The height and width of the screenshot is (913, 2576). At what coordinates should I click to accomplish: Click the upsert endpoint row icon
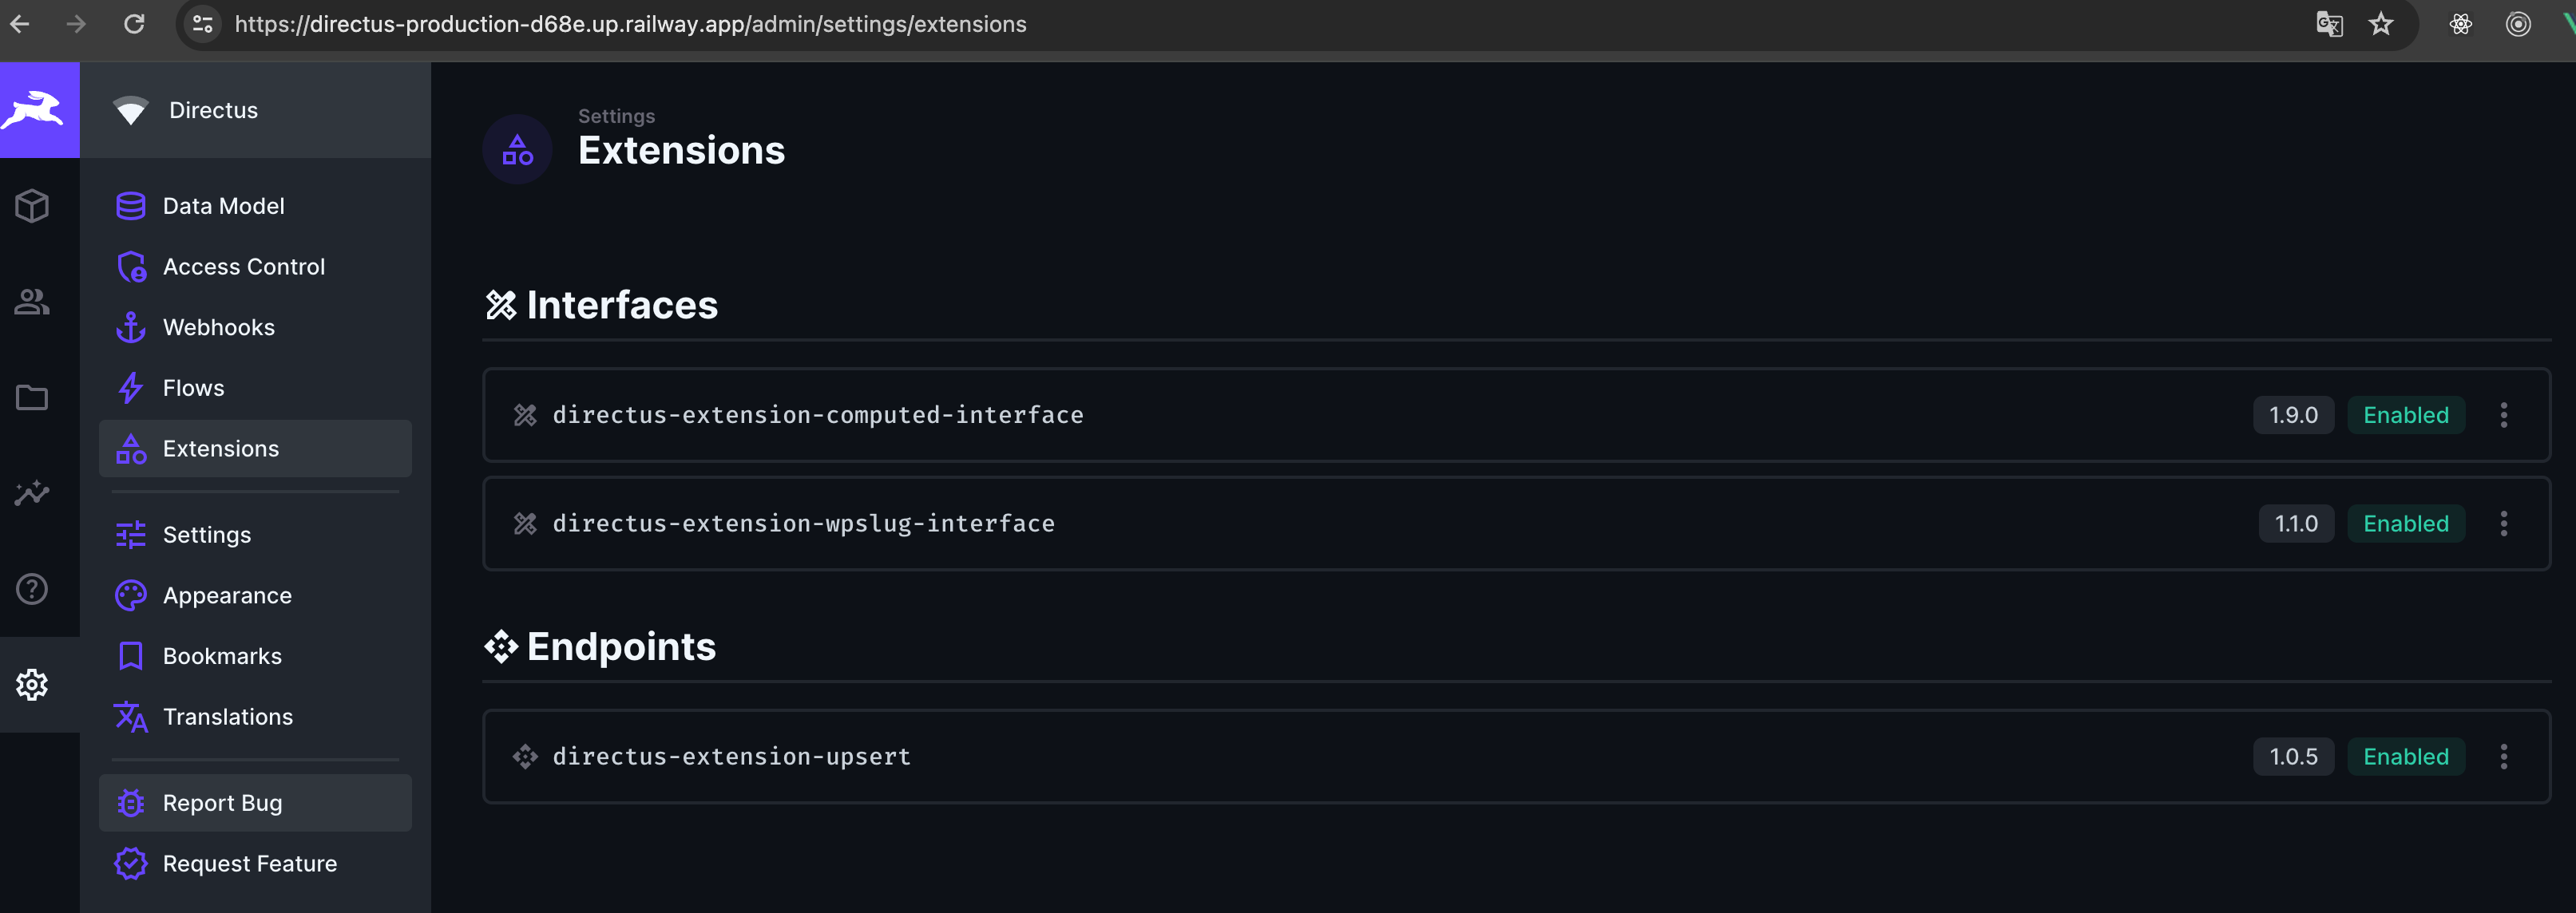(x=525, y=757)
